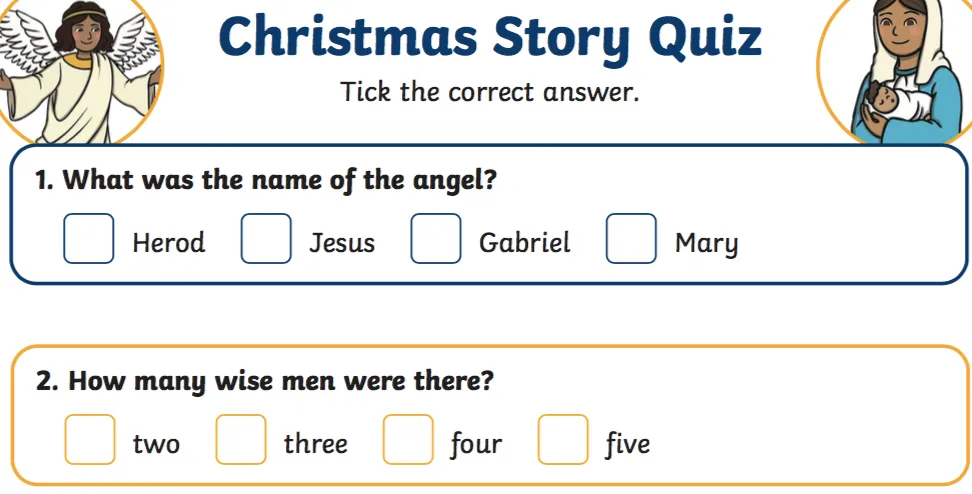This screenshot has width=972, height=494.
Task: Click question 1 about the angel's name
Action: pyautogui.click(x=267, y=181)
